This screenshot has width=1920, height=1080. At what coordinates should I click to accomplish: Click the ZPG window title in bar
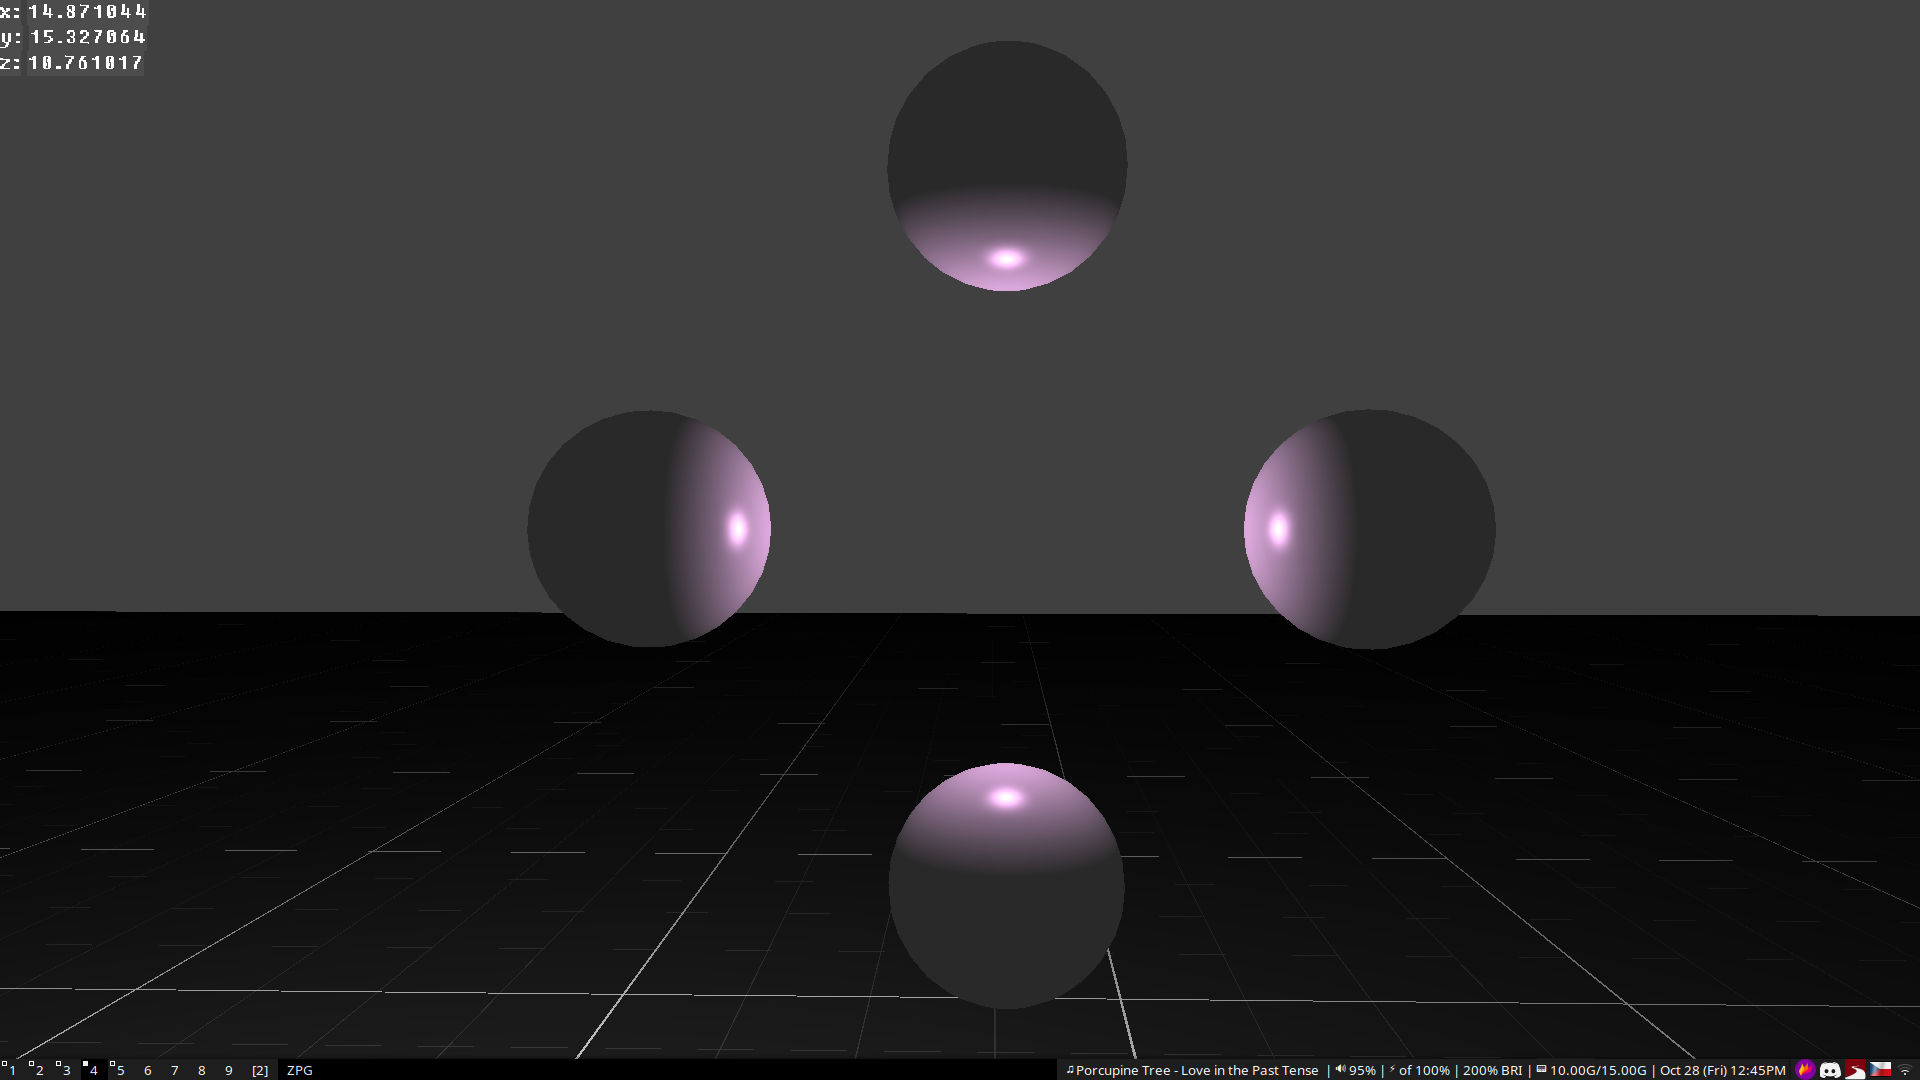(300, 1070)
